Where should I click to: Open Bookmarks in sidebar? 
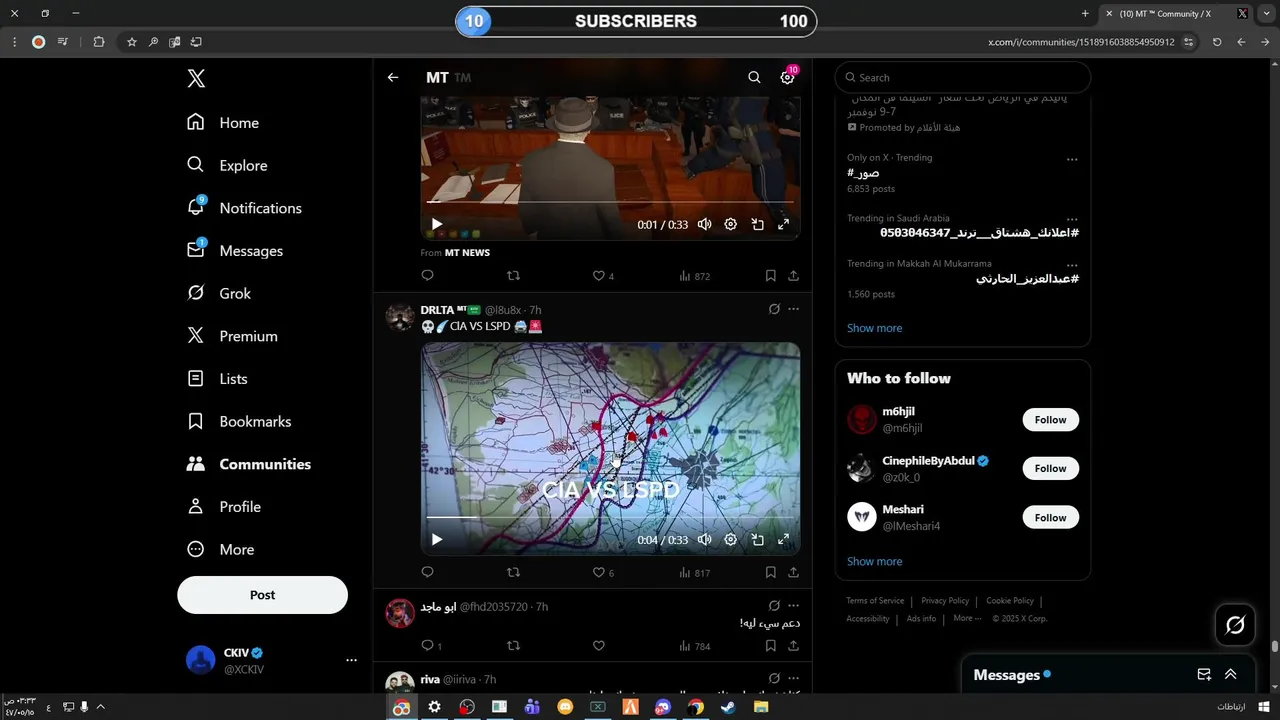tap(239, 421)
